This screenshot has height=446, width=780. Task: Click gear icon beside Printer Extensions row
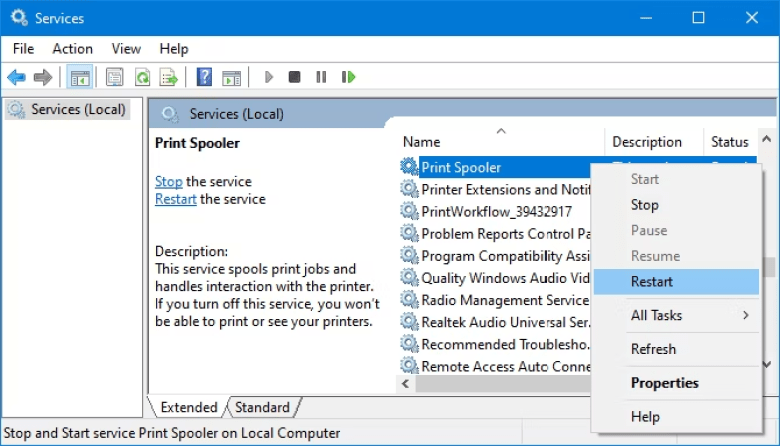click(x=409, y=189)
